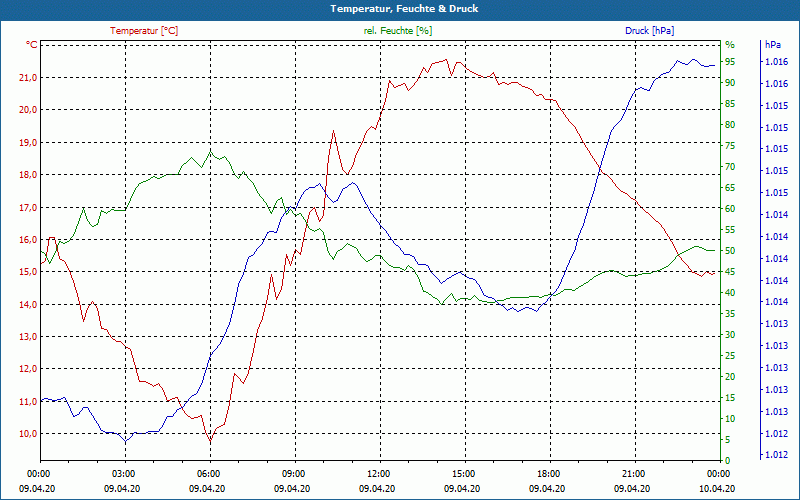Click the 15 humidity axis value
The height and width of the screenshot is (500, 800).
point(730,398)
